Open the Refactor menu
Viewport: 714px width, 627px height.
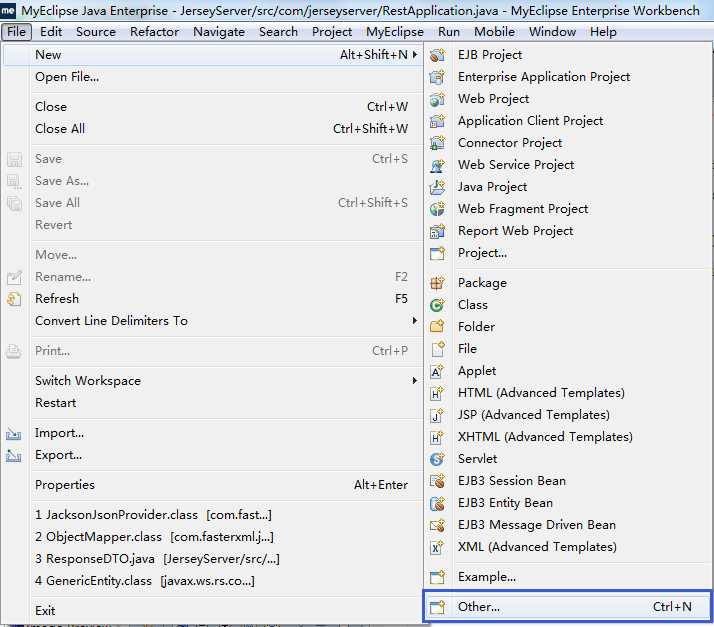[154, 32]
